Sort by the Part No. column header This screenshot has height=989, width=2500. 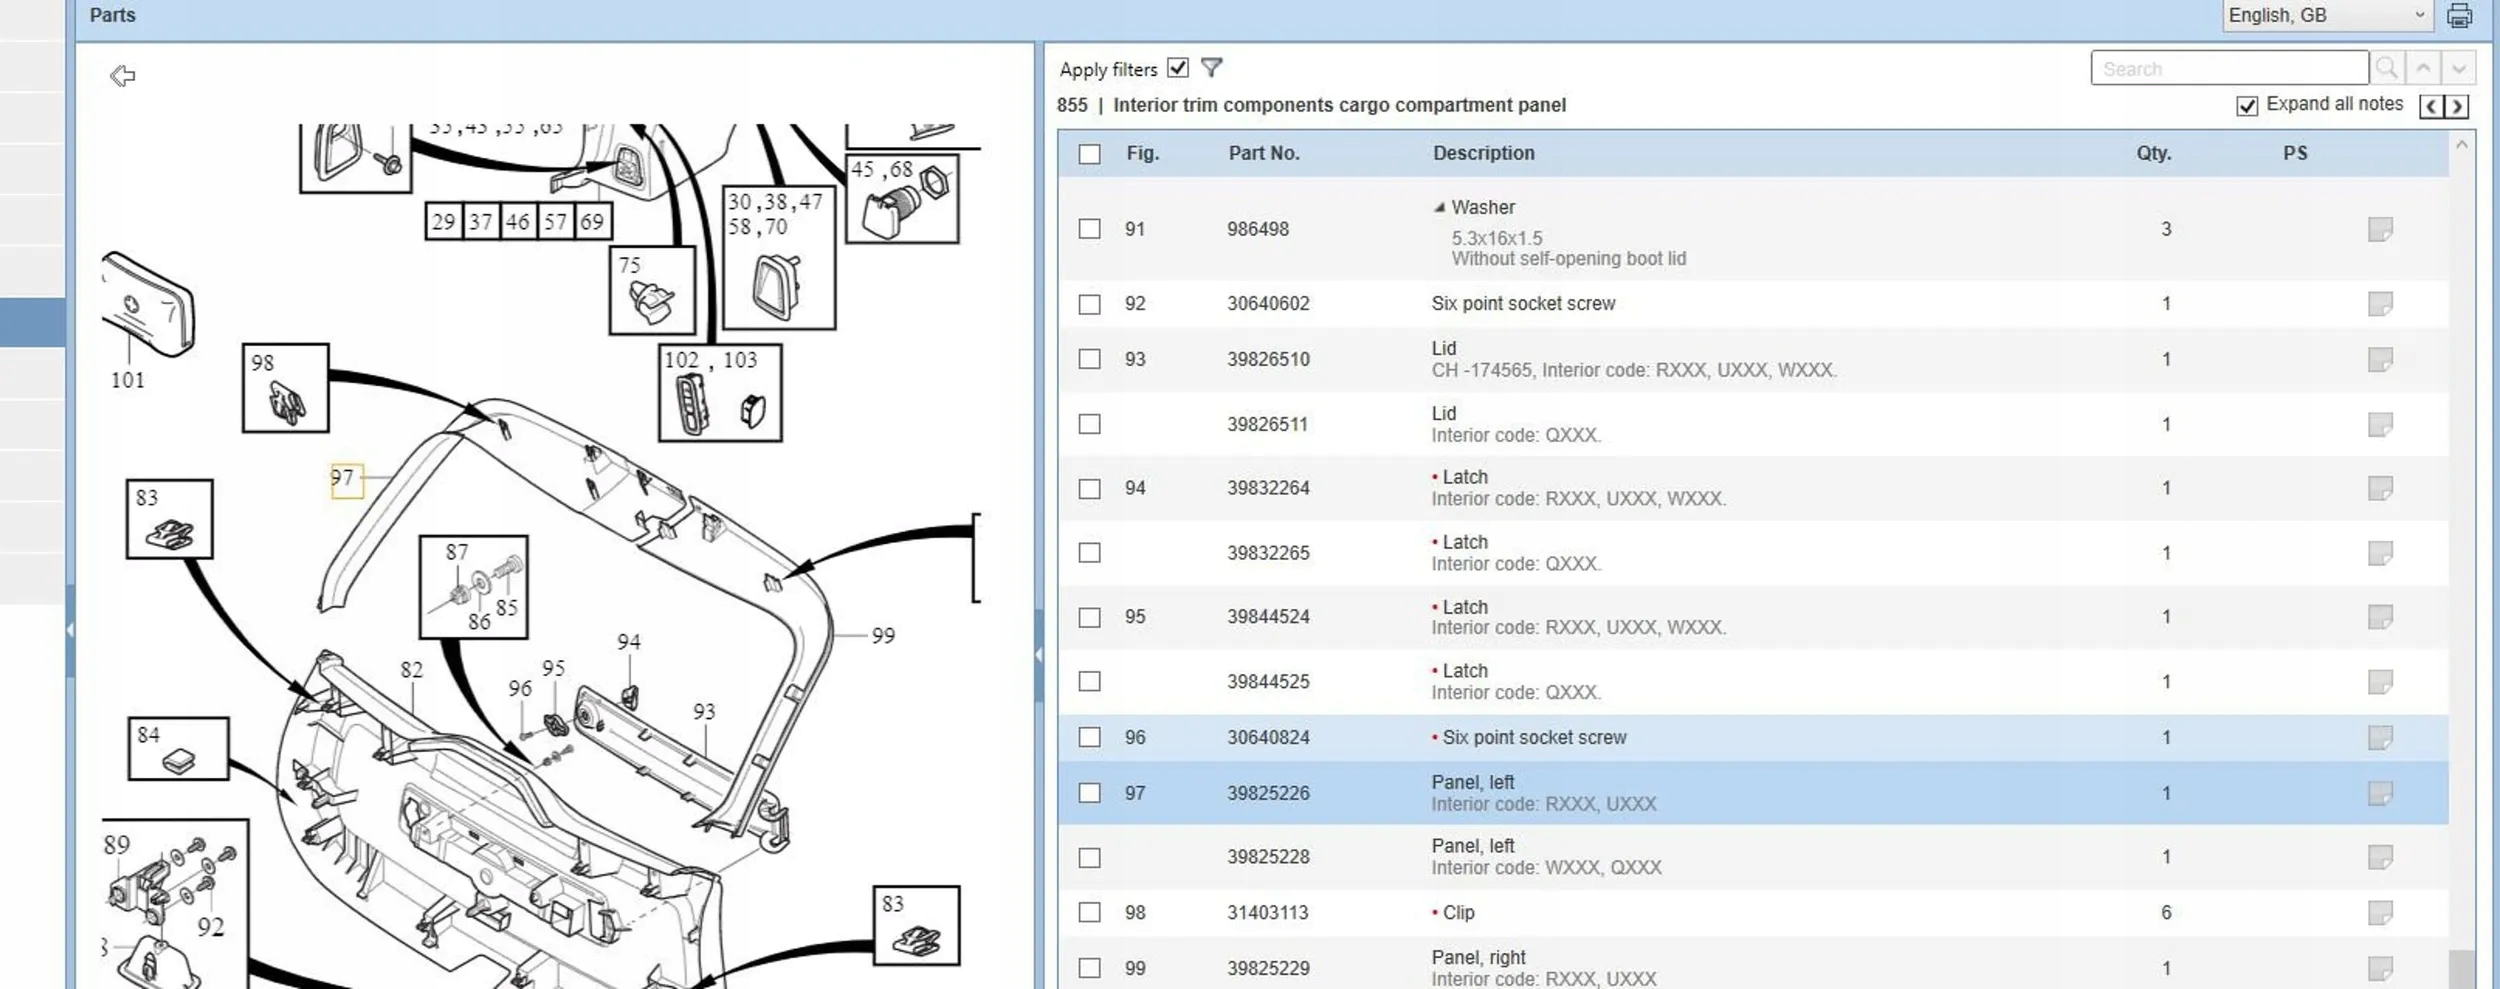pyautogui.click(x=1264, y=153)
